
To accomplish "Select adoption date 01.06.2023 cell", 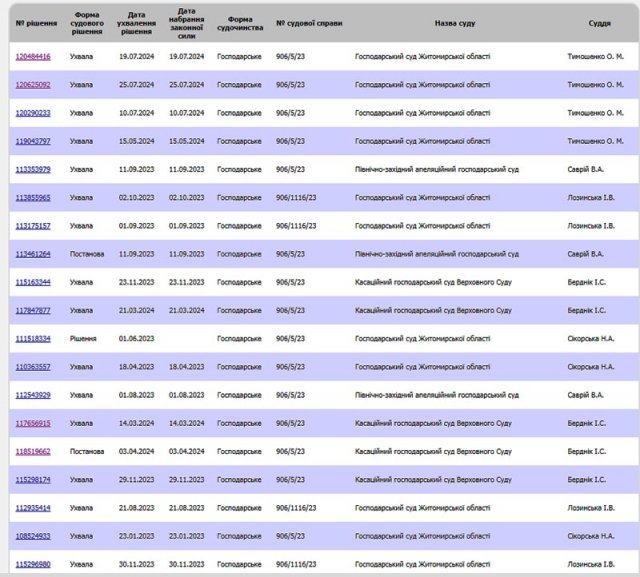I will [136, 339].
